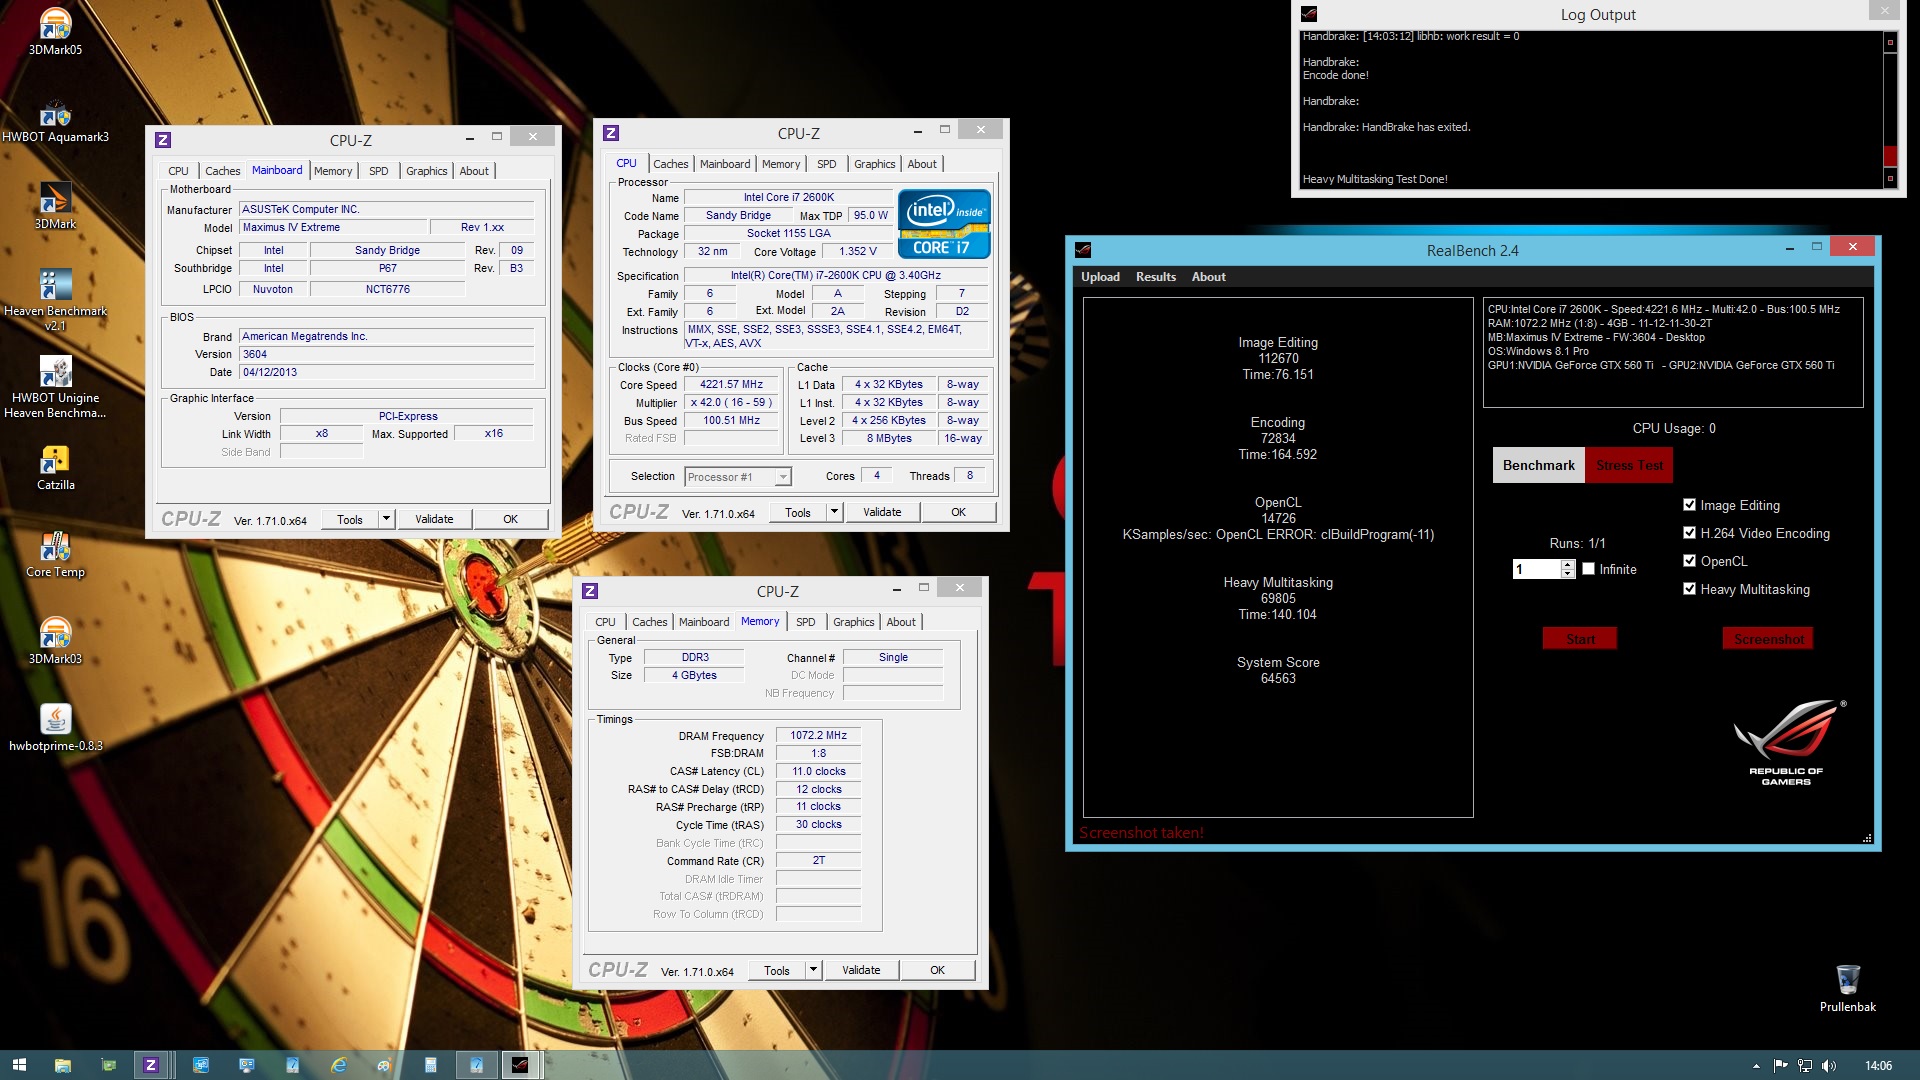1920x1080 pixels.
Task: Select the Benchmark mode button
Action: (x=1538, y=465)
